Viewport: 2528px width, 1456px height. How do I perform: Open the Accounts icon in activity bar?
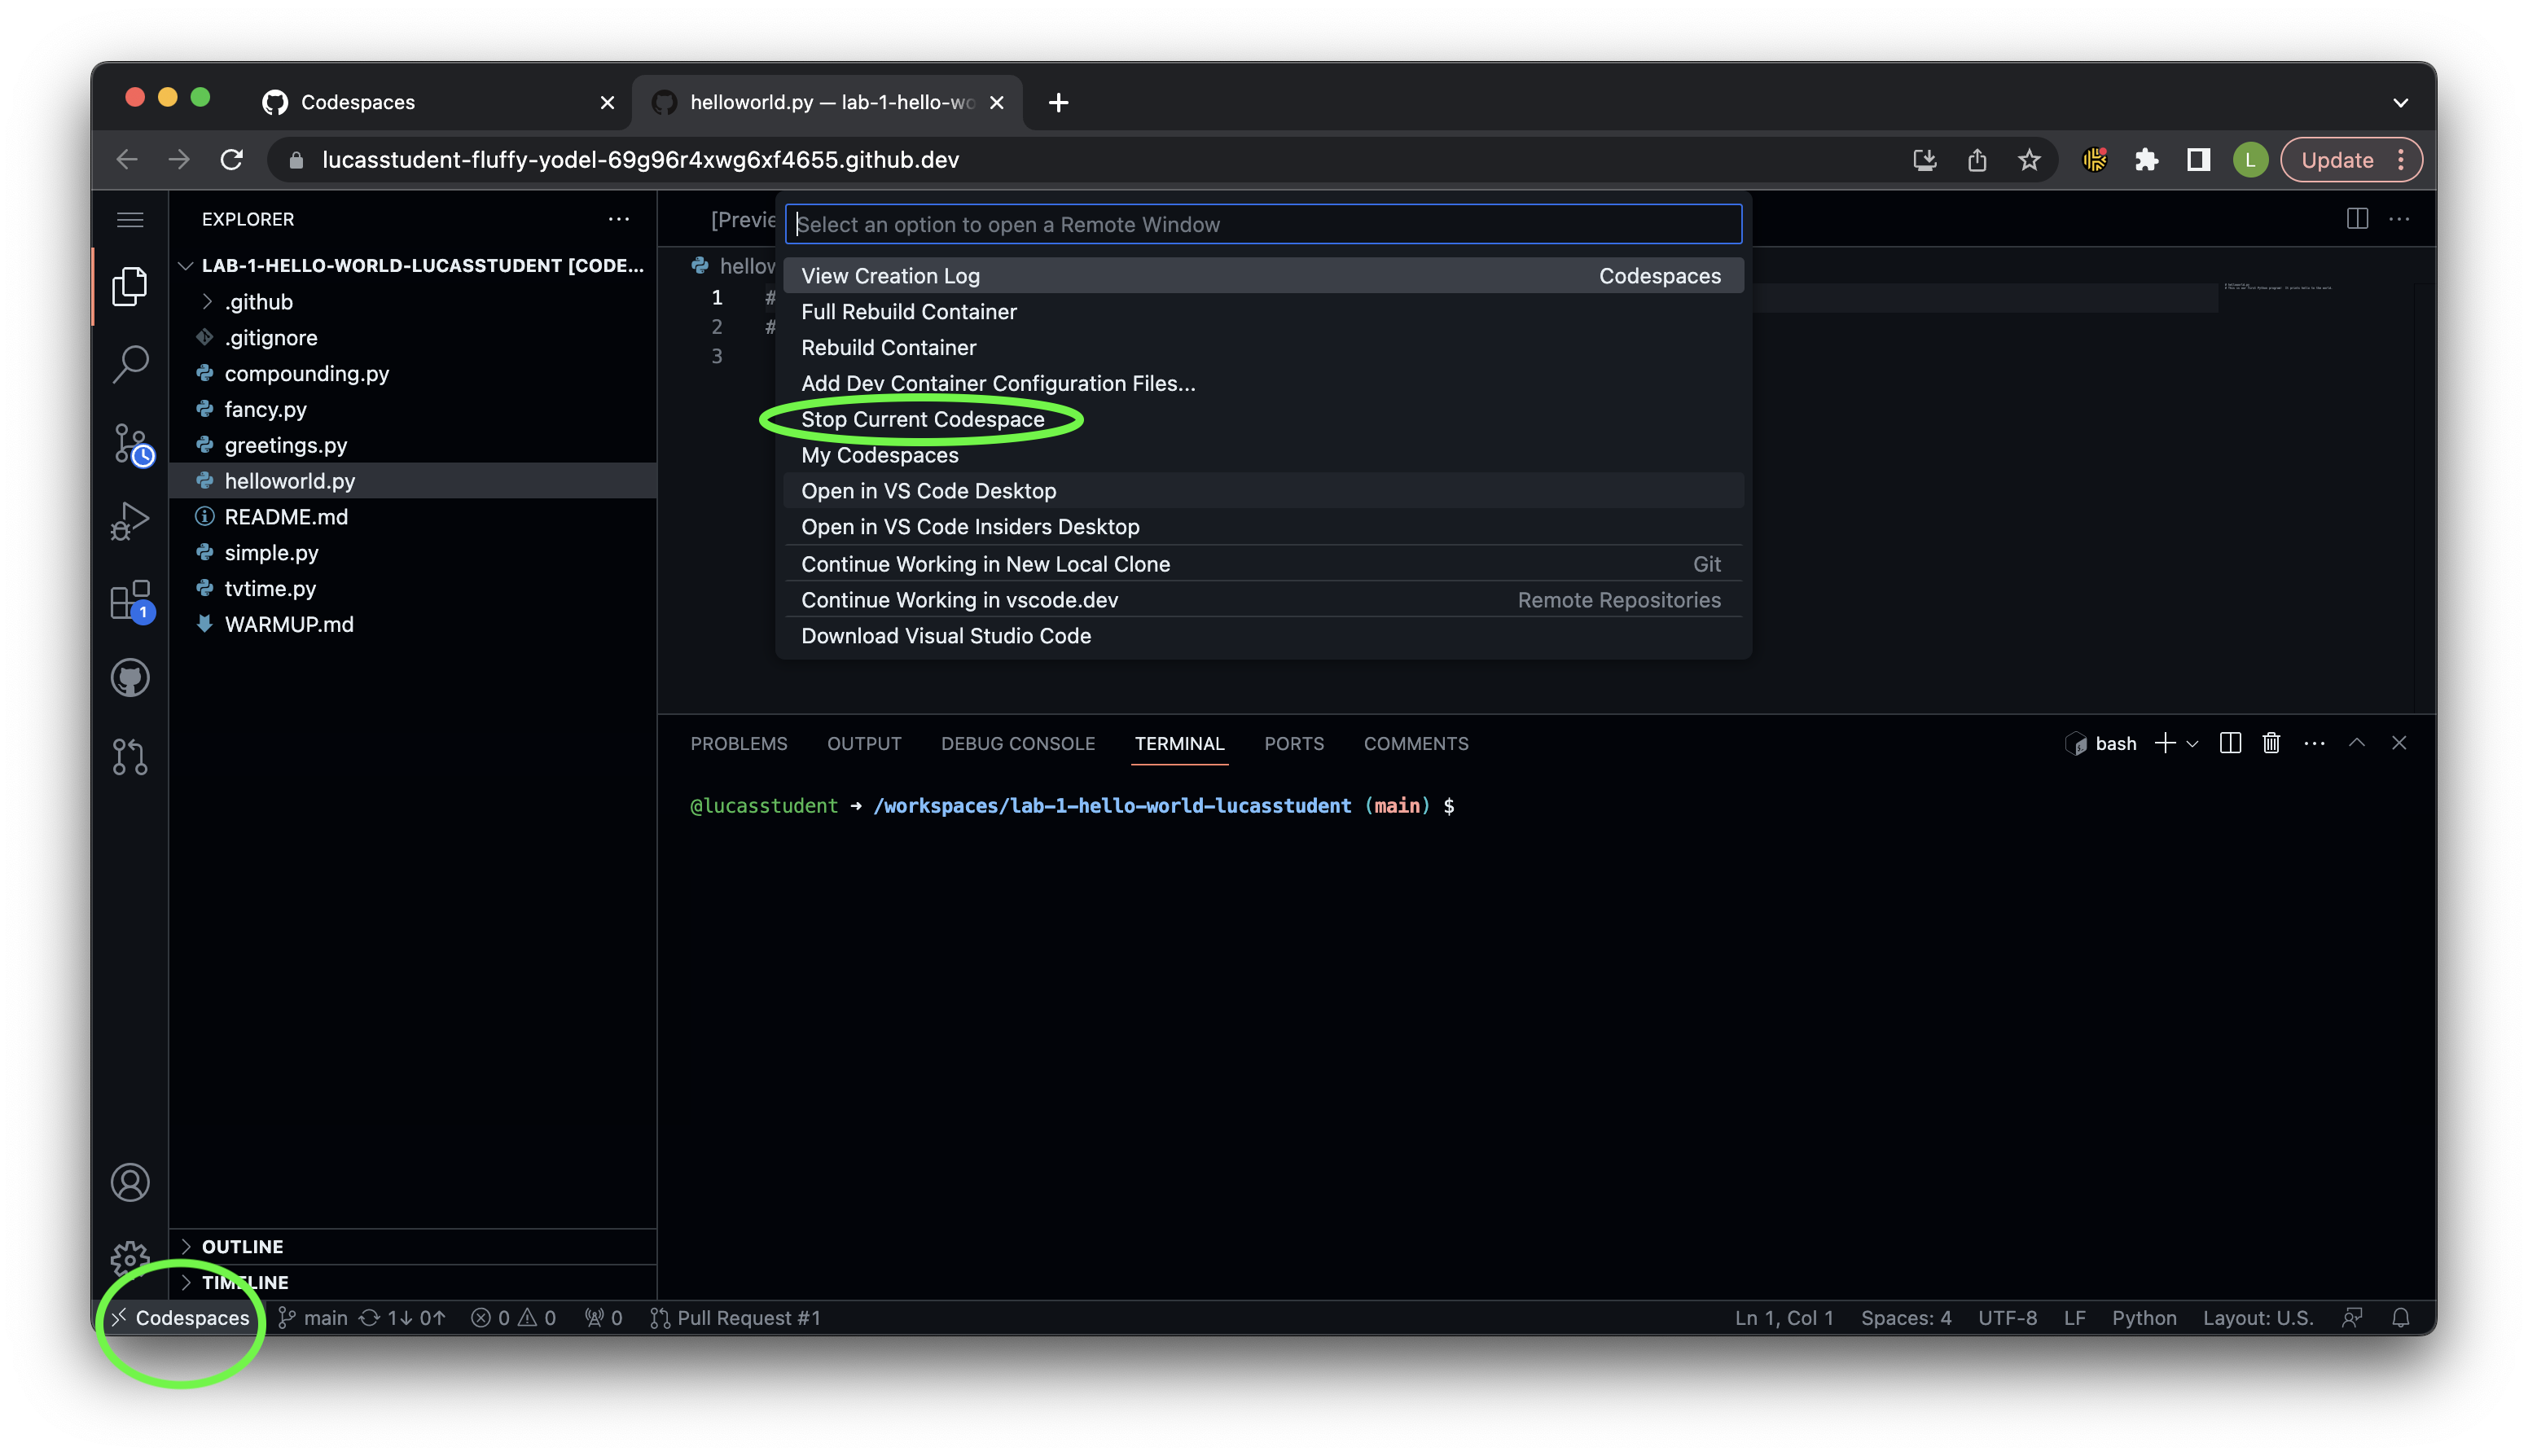click(130, 1182)
